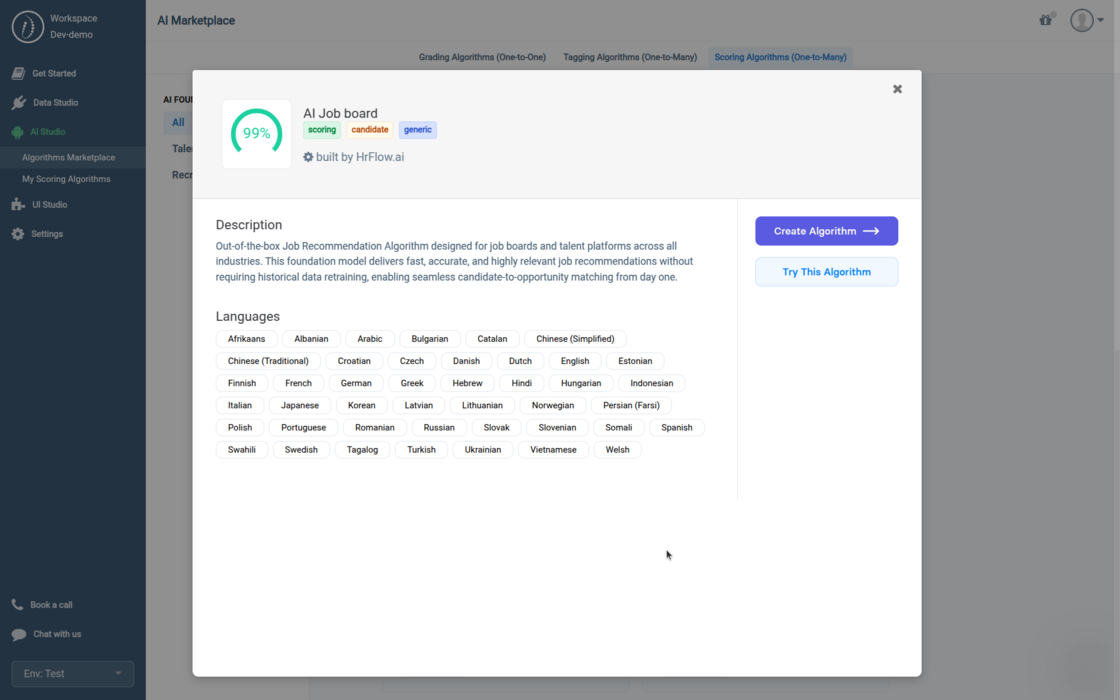Open the Get Started link
1120x700 pixels.
click(x=54, y=73)
